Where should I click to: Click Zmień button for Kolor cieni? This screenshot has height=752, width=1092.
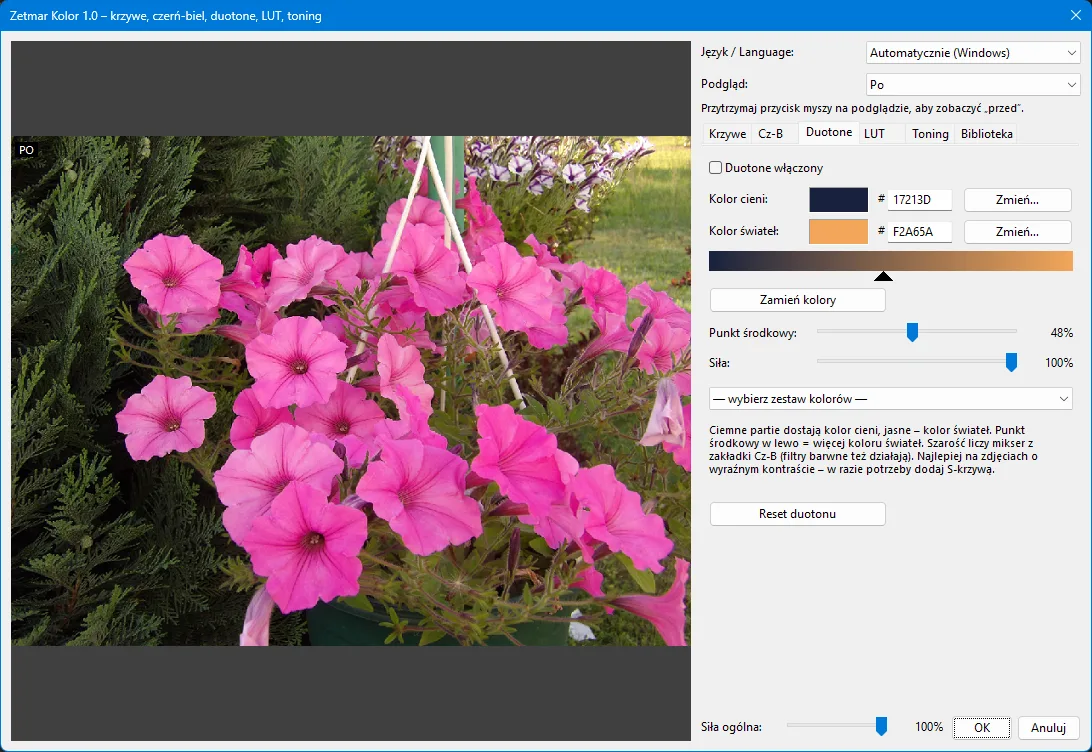[x=1017, y=200]
